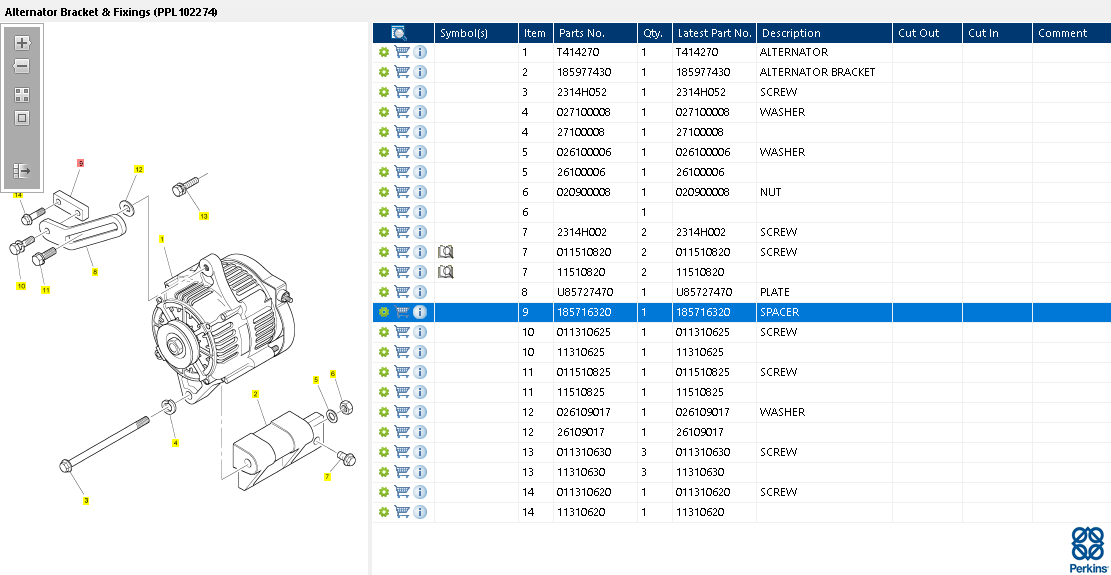Image resolution: width=1111 pixels, height=575 pixels.
Task: Select callout 2 on the bracket diagram
Action: click(255, 393)
